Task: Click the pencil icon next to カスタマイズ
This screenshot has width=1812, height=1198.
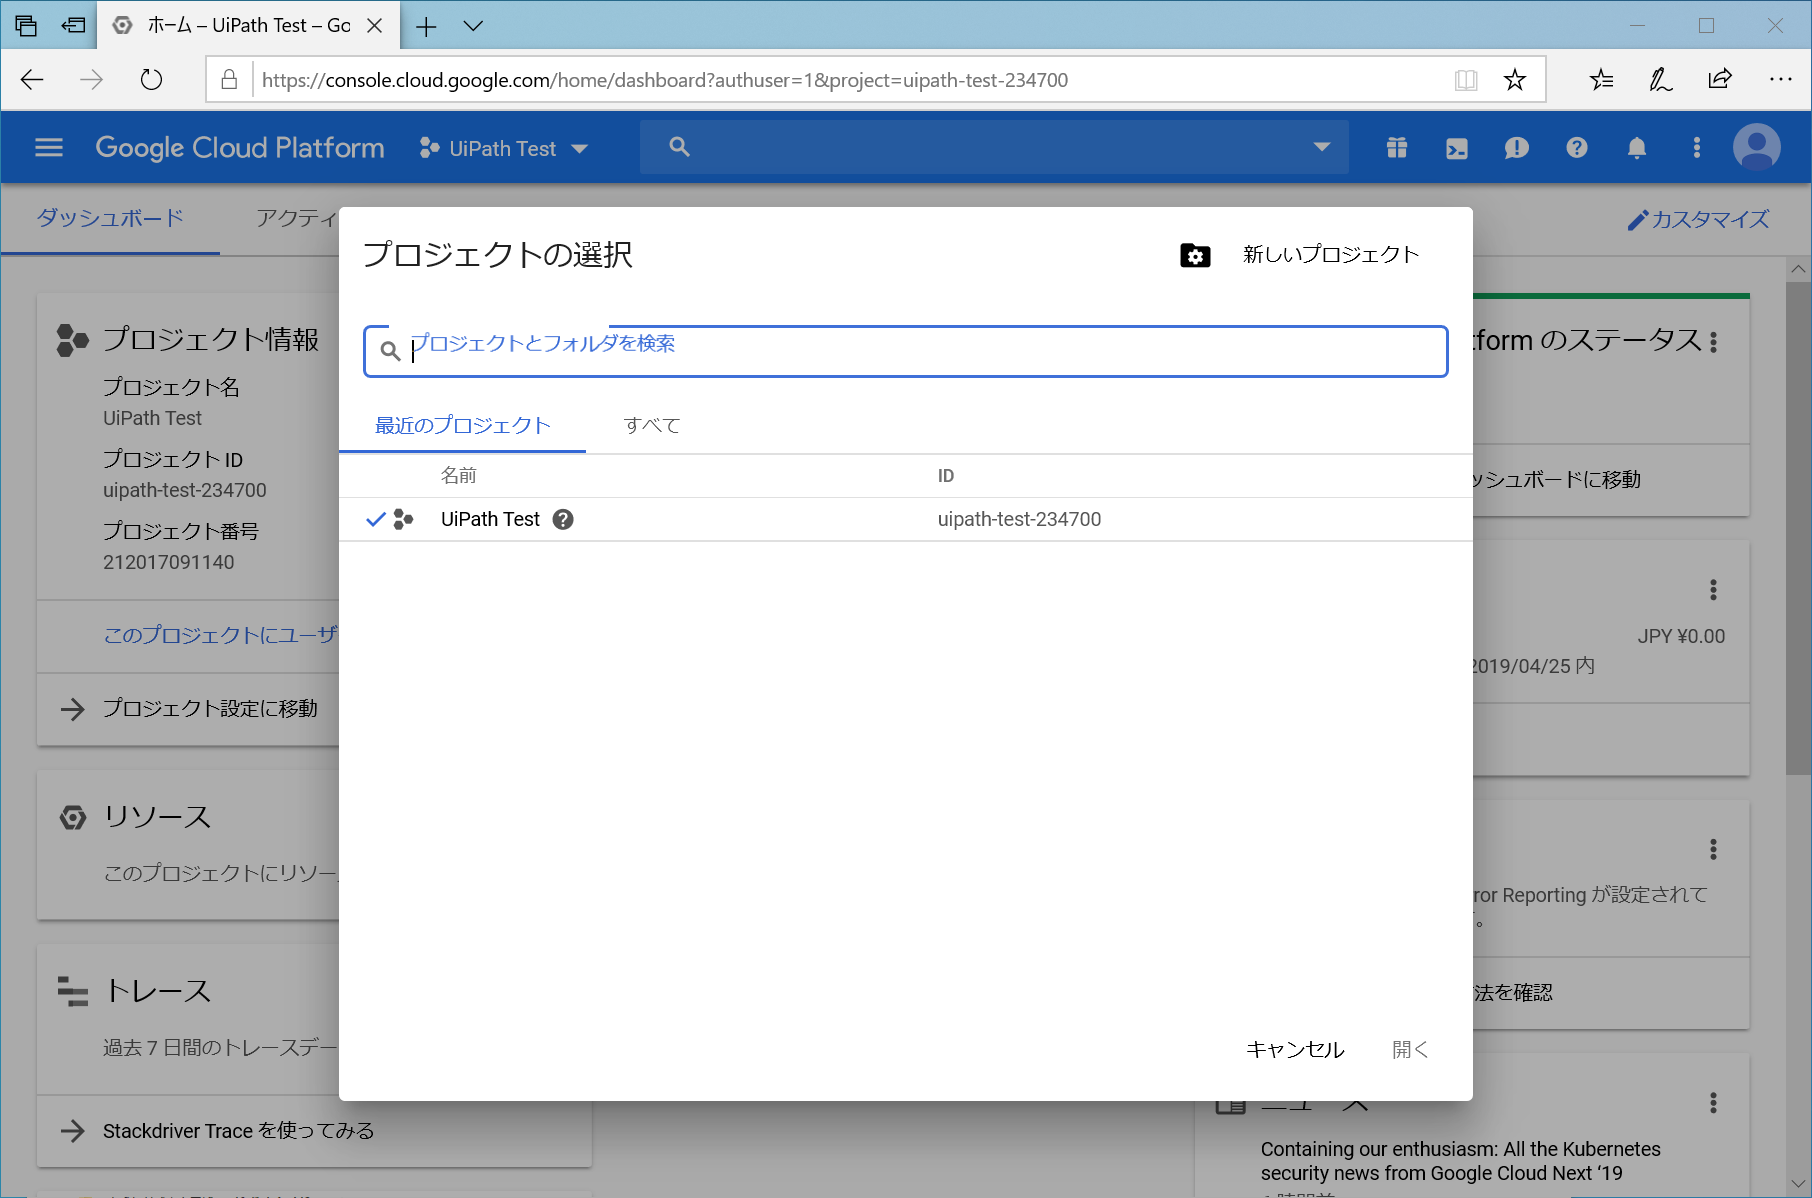Action: click(x=1637, y=220)
